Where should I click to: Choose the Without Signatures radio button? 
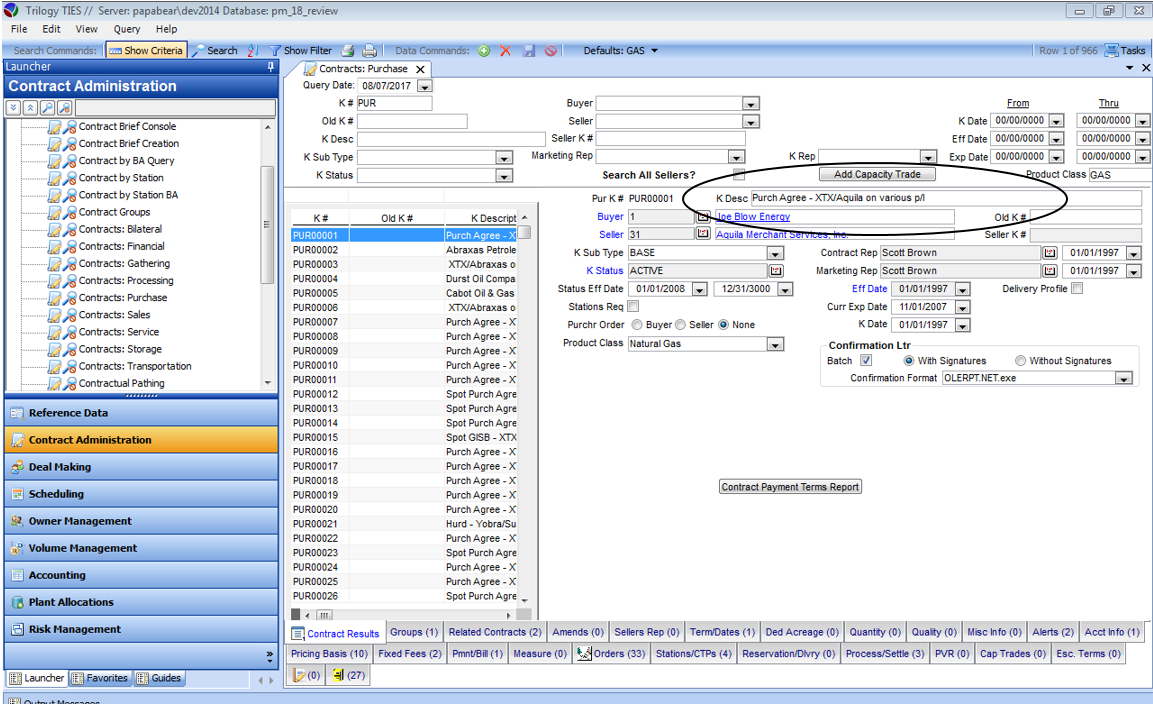click(x=1020, y=361)
